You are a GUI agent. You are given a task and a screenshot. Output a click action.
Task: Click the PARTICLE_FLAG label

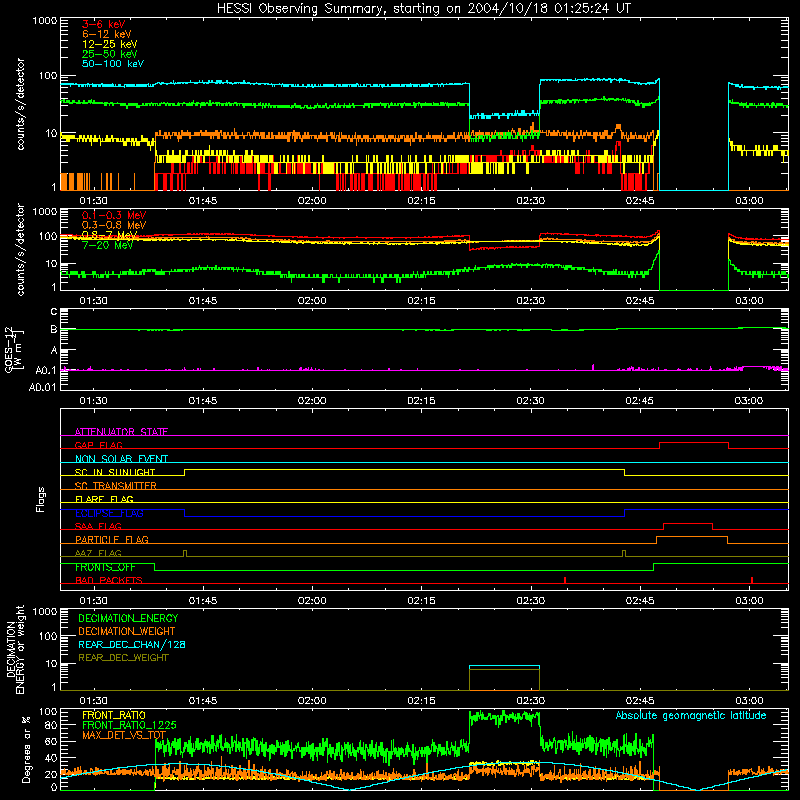(x=112, y=539)
